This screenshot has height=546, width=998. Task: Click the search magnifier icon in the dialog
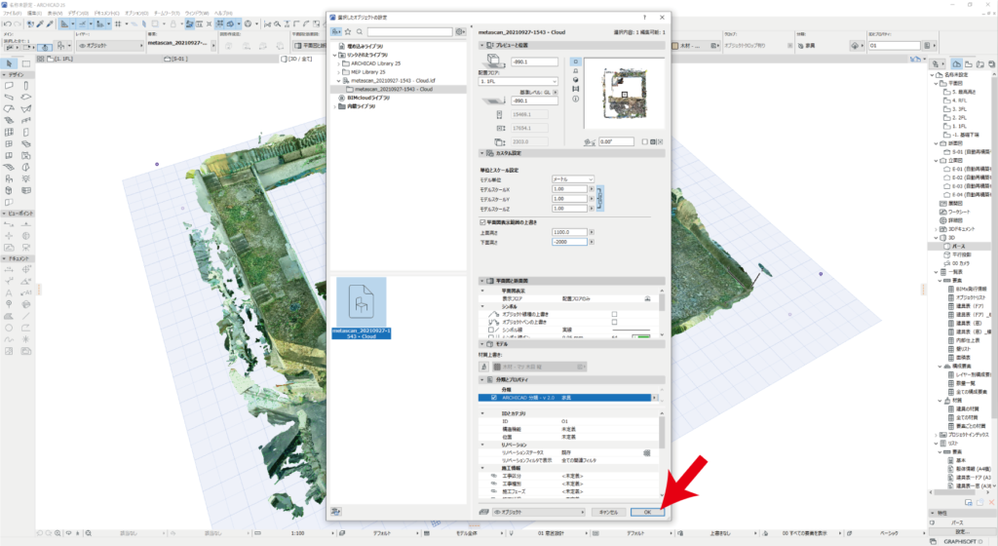(360, 32)
